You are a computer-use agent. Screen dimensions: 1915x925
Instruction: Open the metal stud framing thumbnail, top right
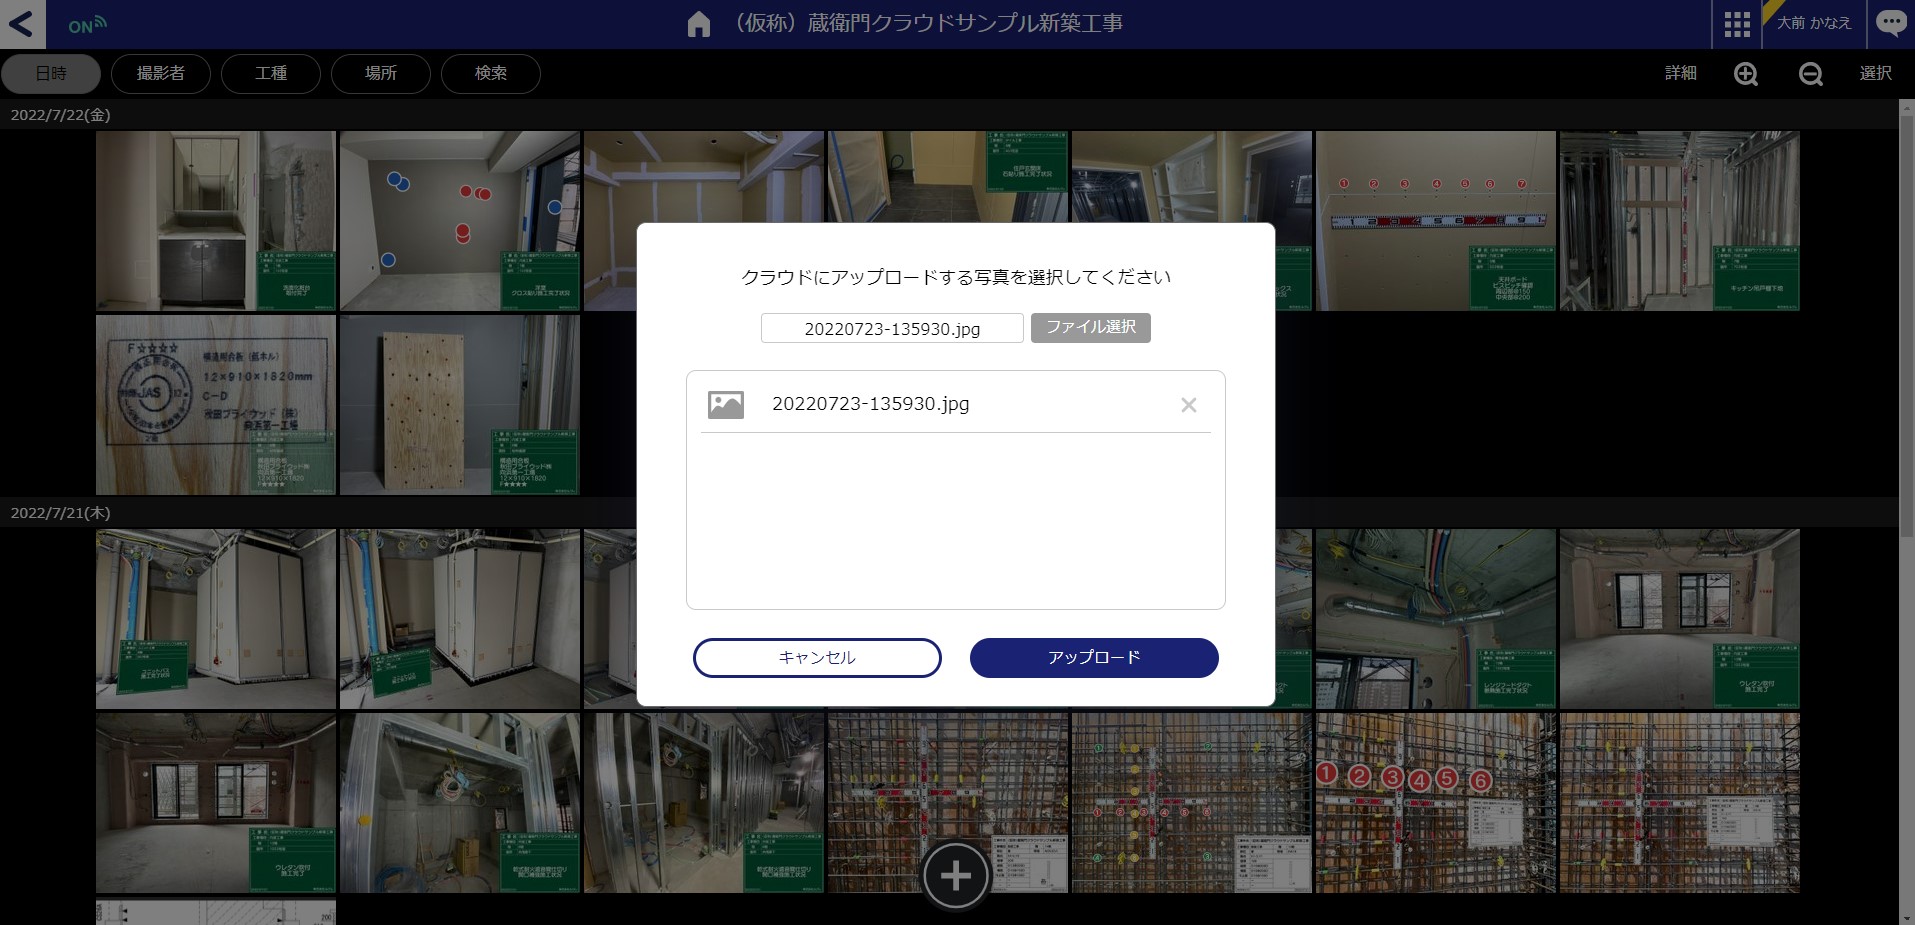pos(1680,221)
